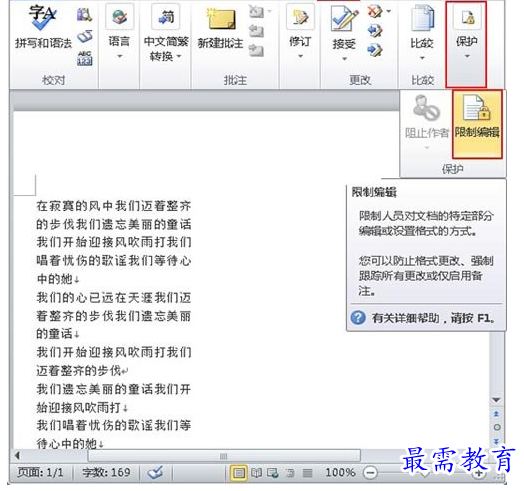Open the Thesaurus icon in Proofing group

85,37
